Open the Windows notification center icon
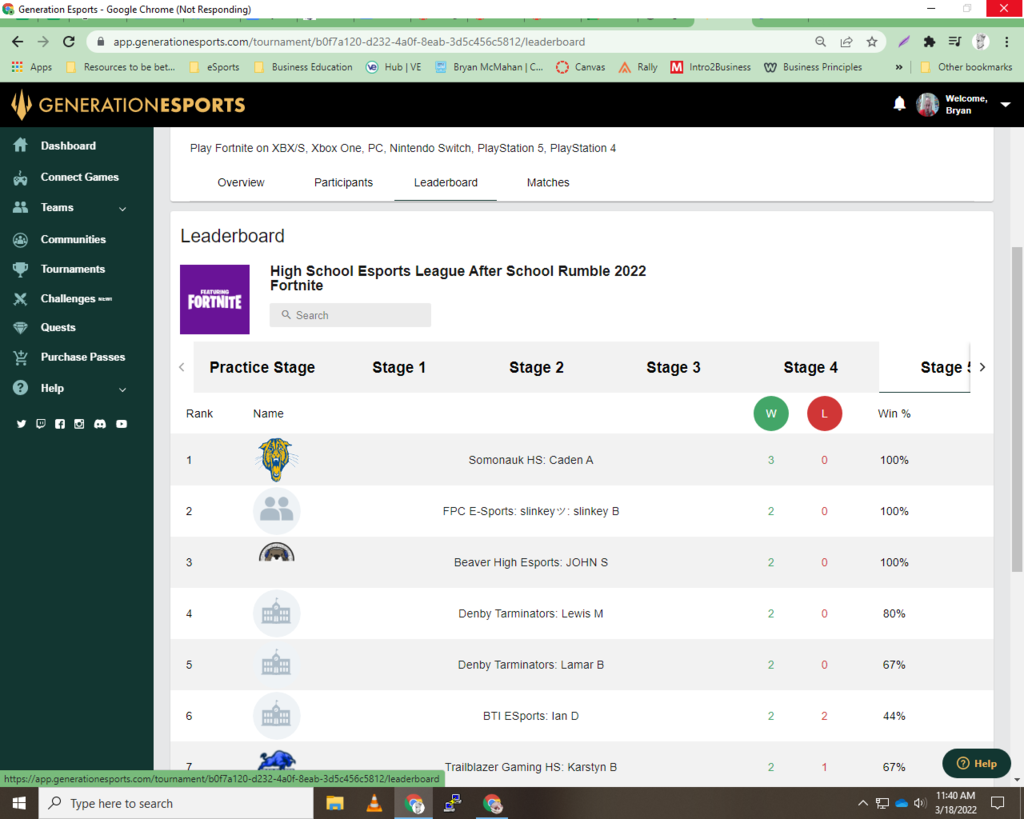This screenshot has width=1024, height=819. (997, 803)
